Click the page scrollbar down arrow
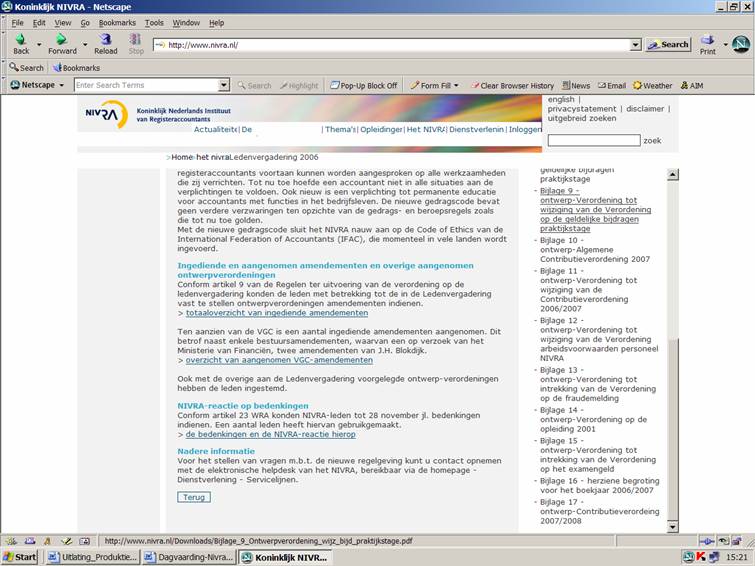The image size is (755, 566). click(x=673, y=527)
